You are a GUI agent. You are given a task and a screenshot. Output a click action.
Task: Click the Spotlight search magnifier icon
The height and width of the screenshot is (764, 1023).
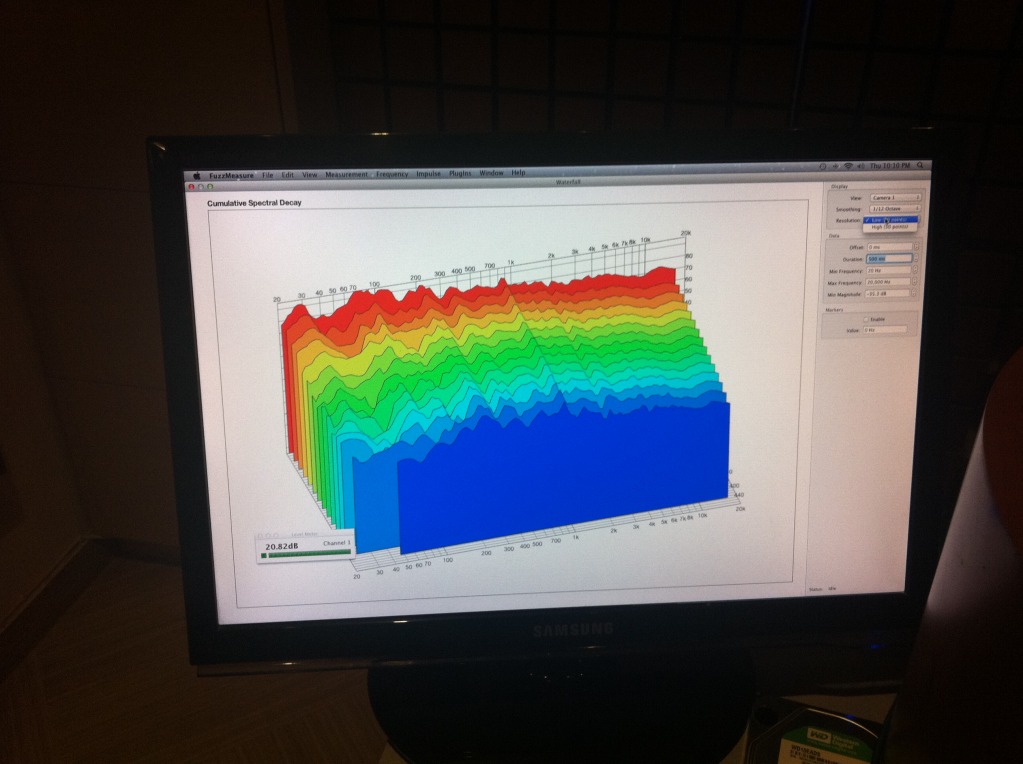(921, 165)
